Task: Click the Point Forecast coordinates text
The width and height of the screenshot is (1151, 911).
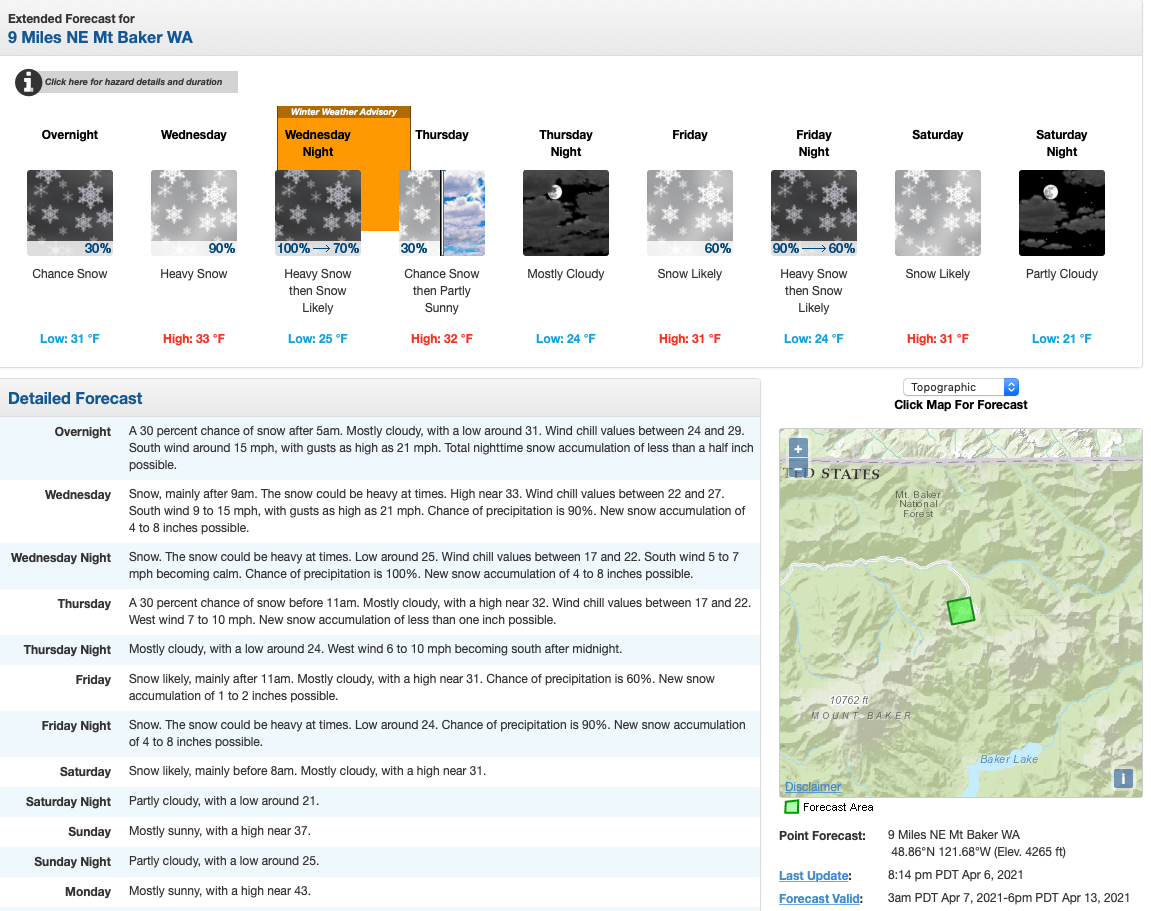Action: pos(978,852)
